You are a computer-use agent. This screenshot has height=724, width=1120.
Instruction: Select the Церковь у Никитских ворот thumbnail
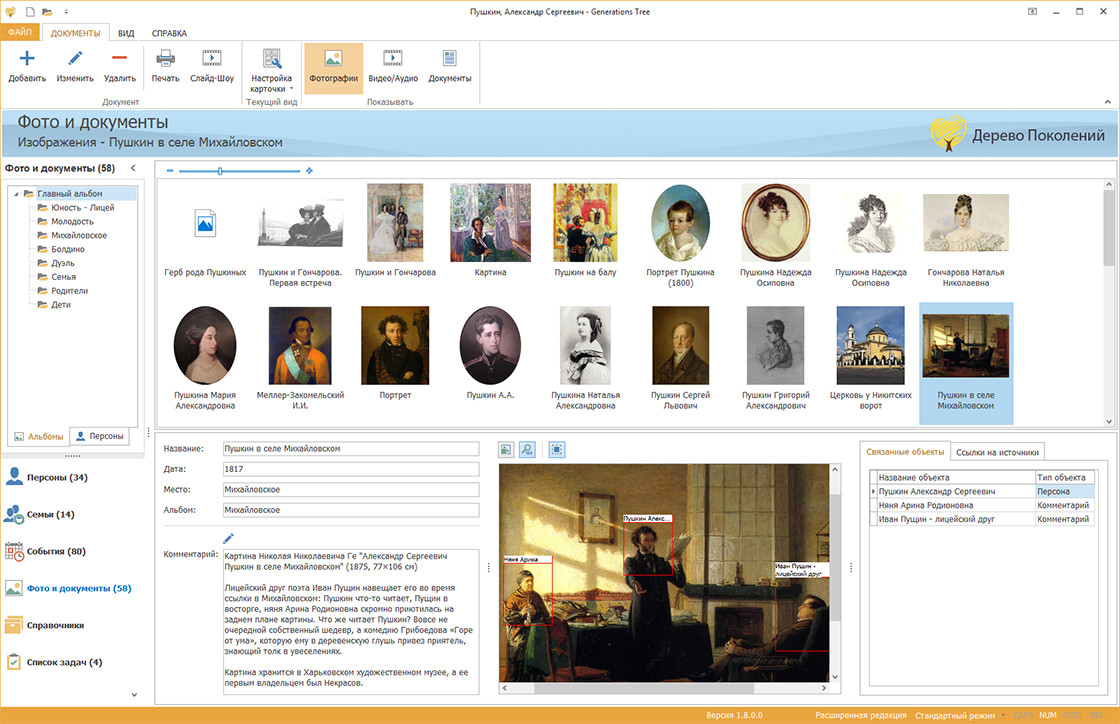(x=871, y=357)
